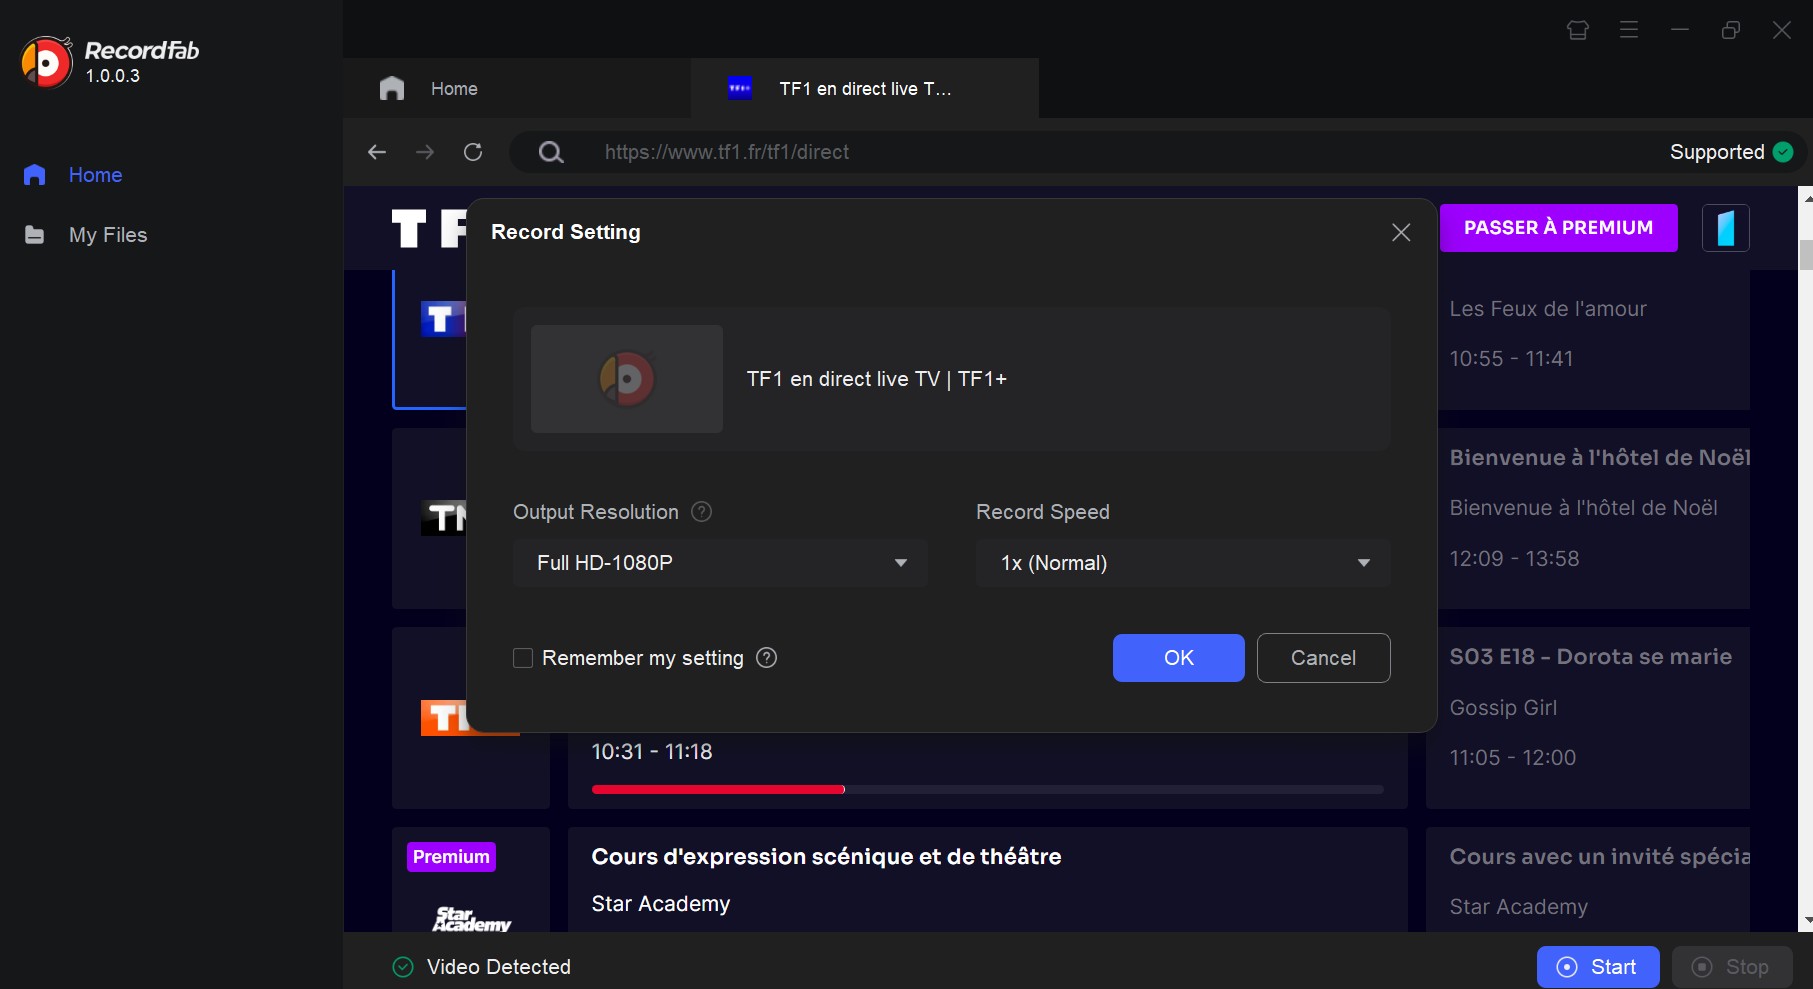Open Cours avec un invité spécial heading

pyautogui.click(x=1600, y=857)
